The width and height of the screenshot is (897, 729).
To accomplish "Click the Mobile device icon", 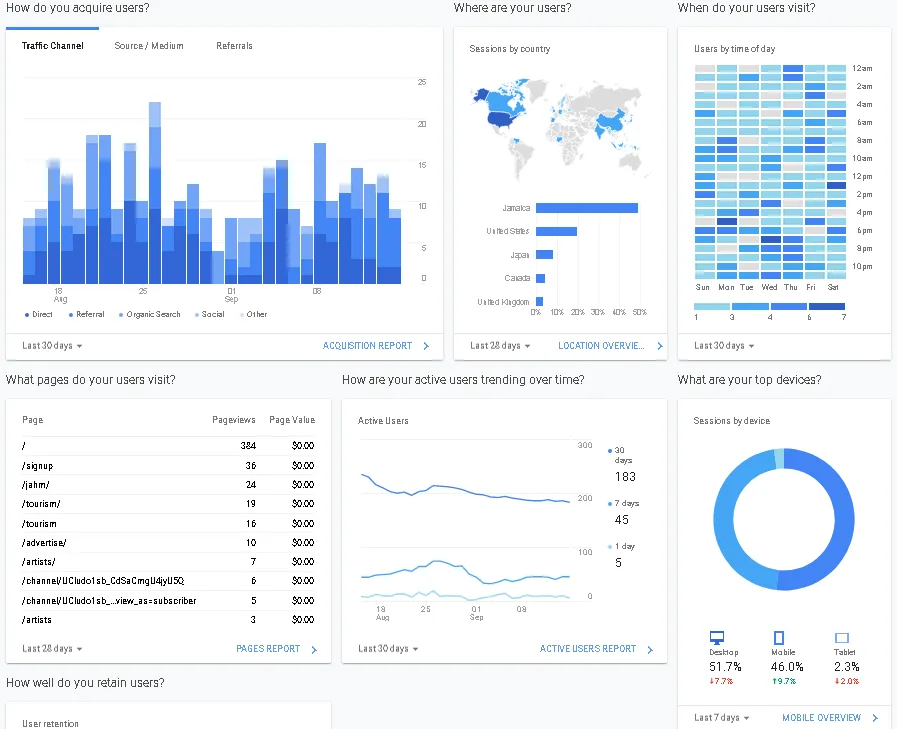I will coord(779,637).
